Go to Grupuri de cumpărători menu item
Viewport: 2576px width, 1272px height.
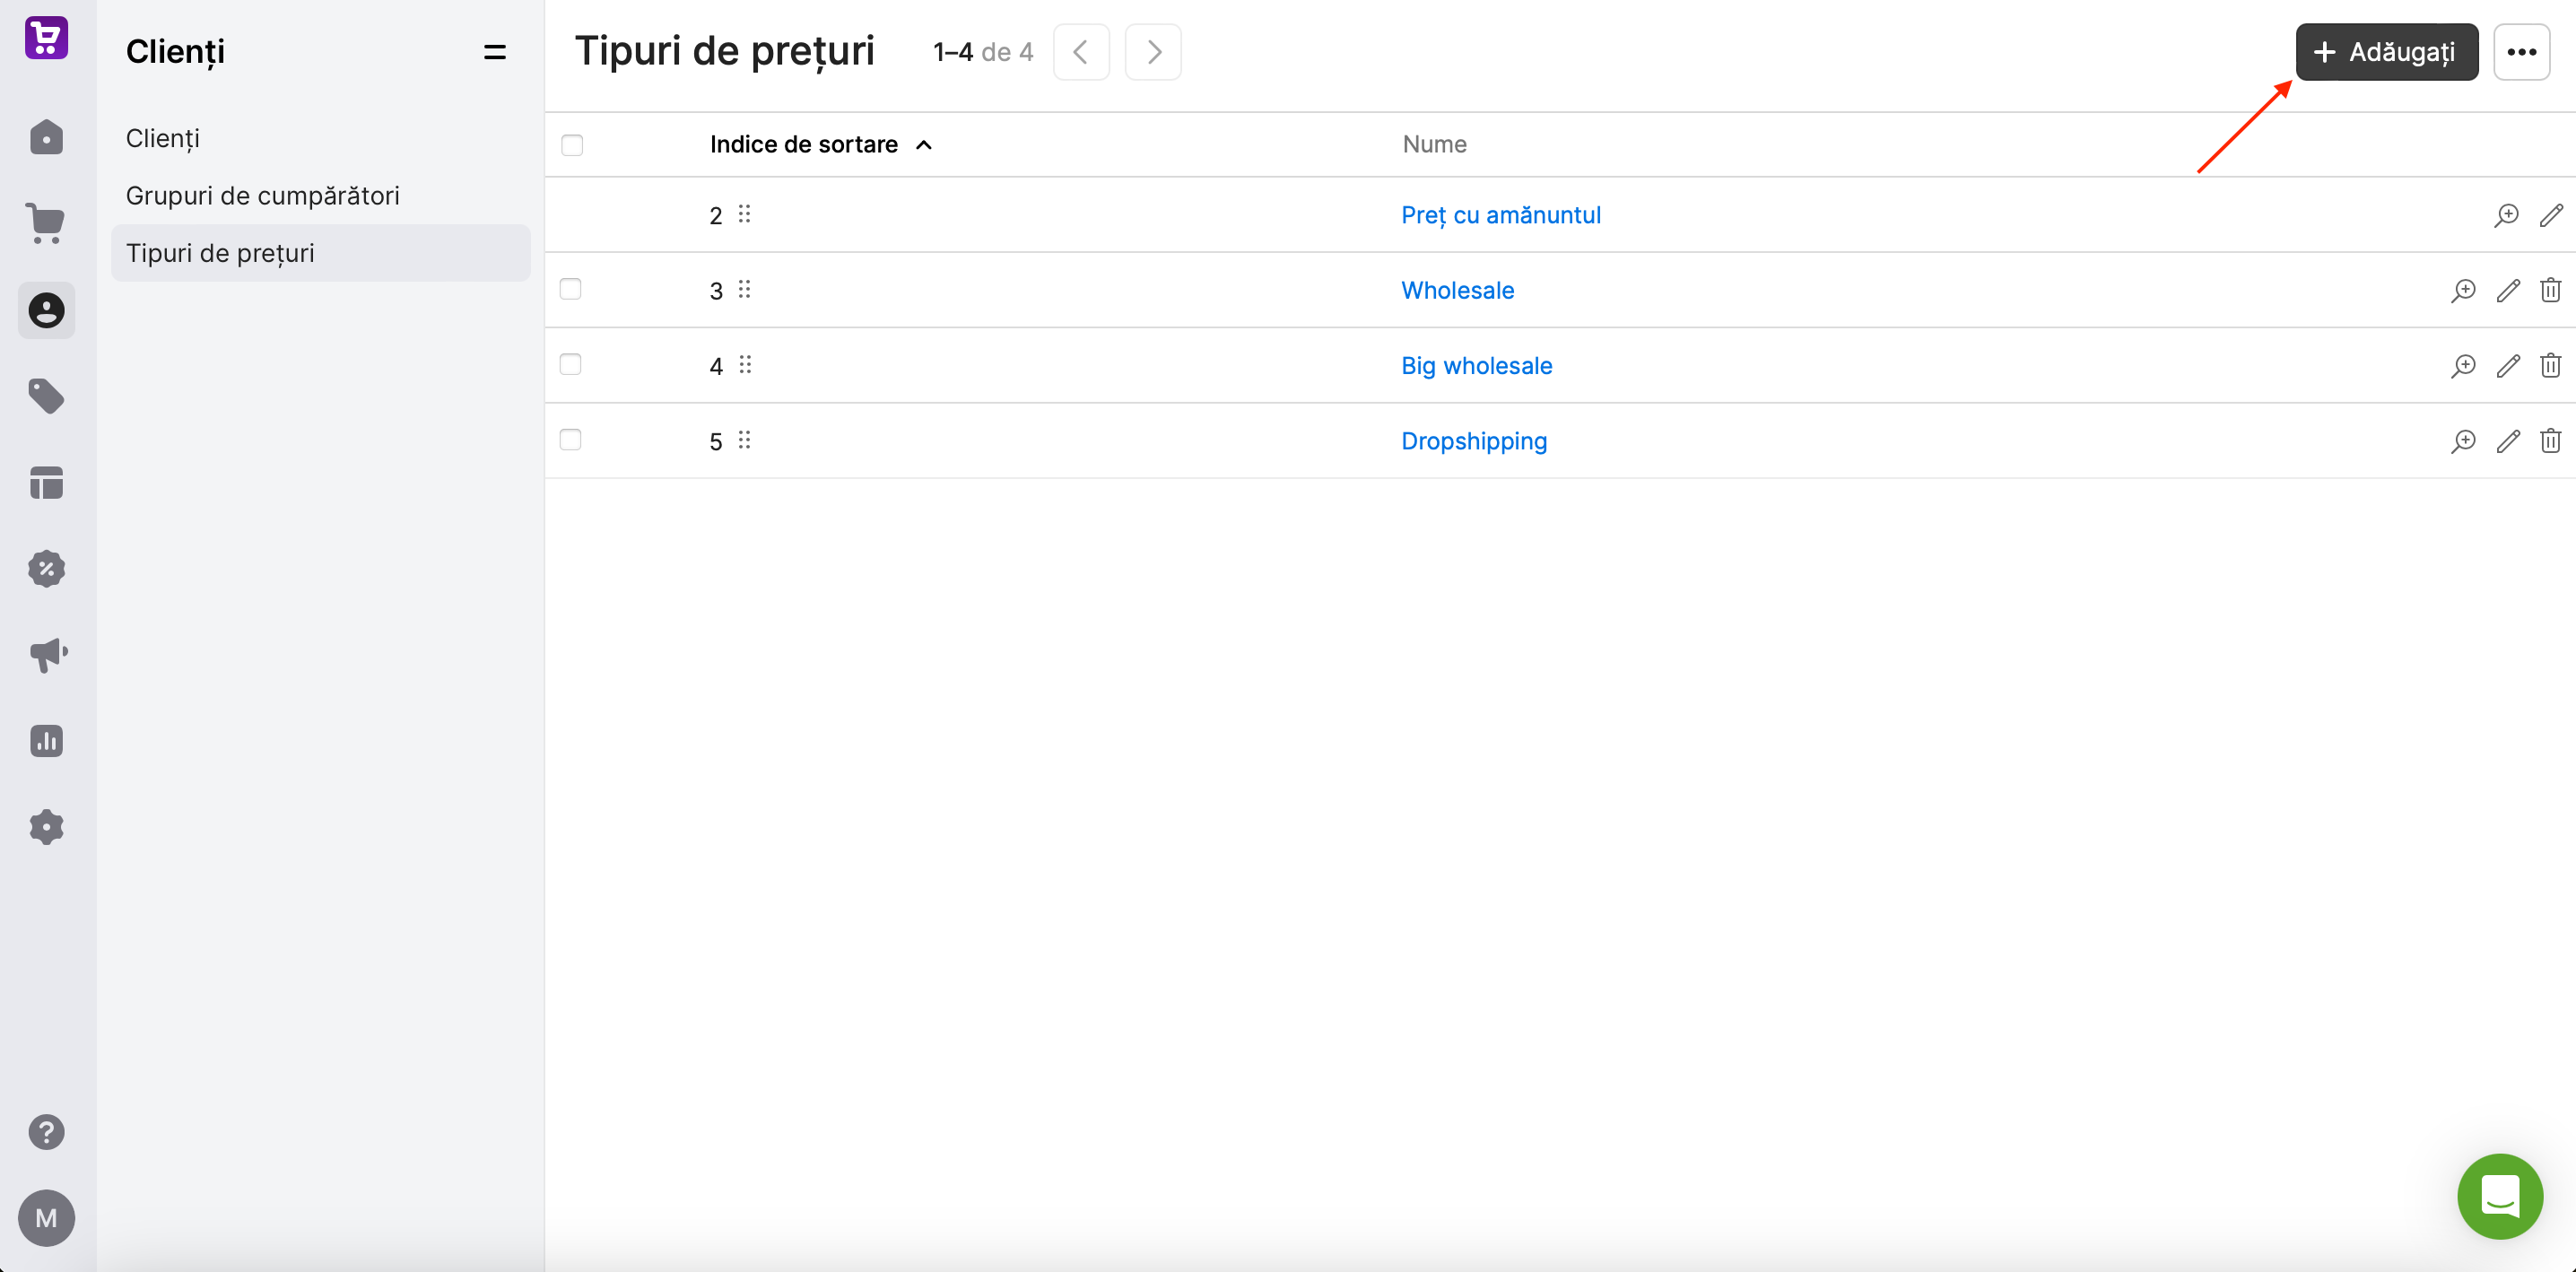click(262, 196)
